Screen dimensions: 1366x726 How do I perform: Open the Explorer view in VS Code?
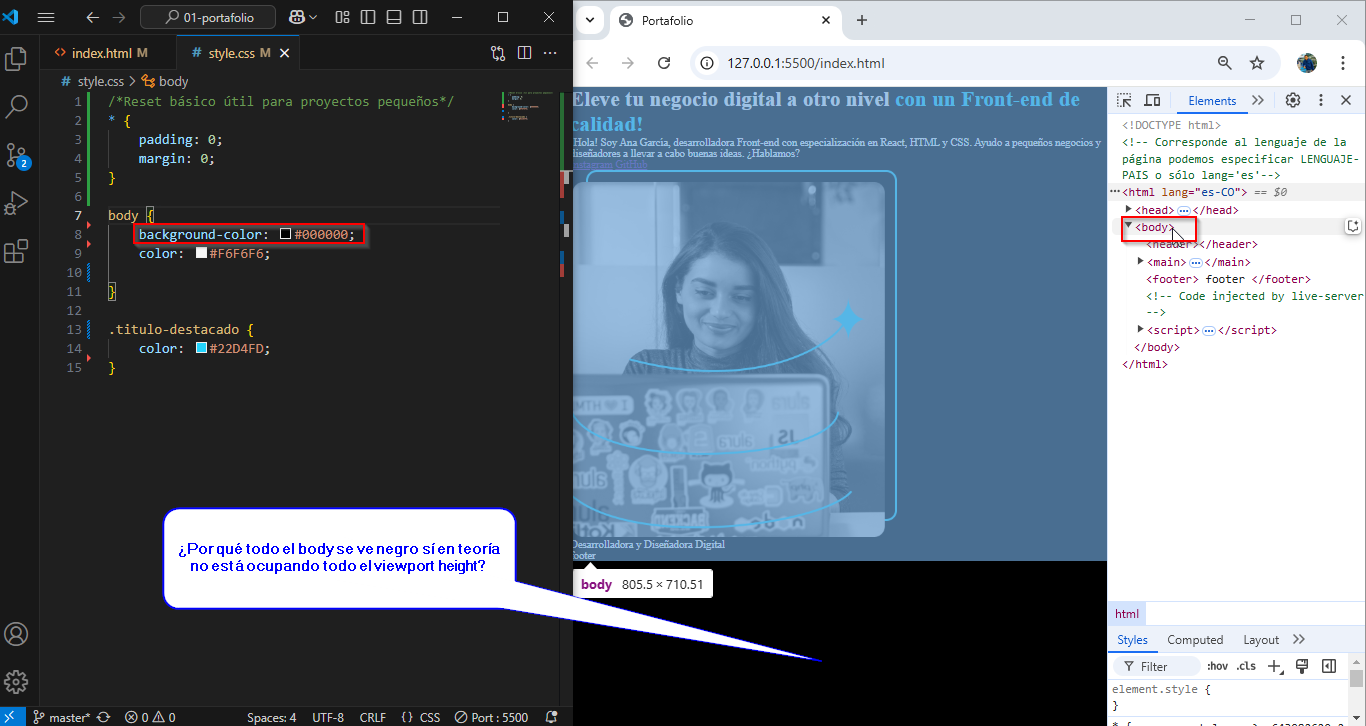point(16,59)
